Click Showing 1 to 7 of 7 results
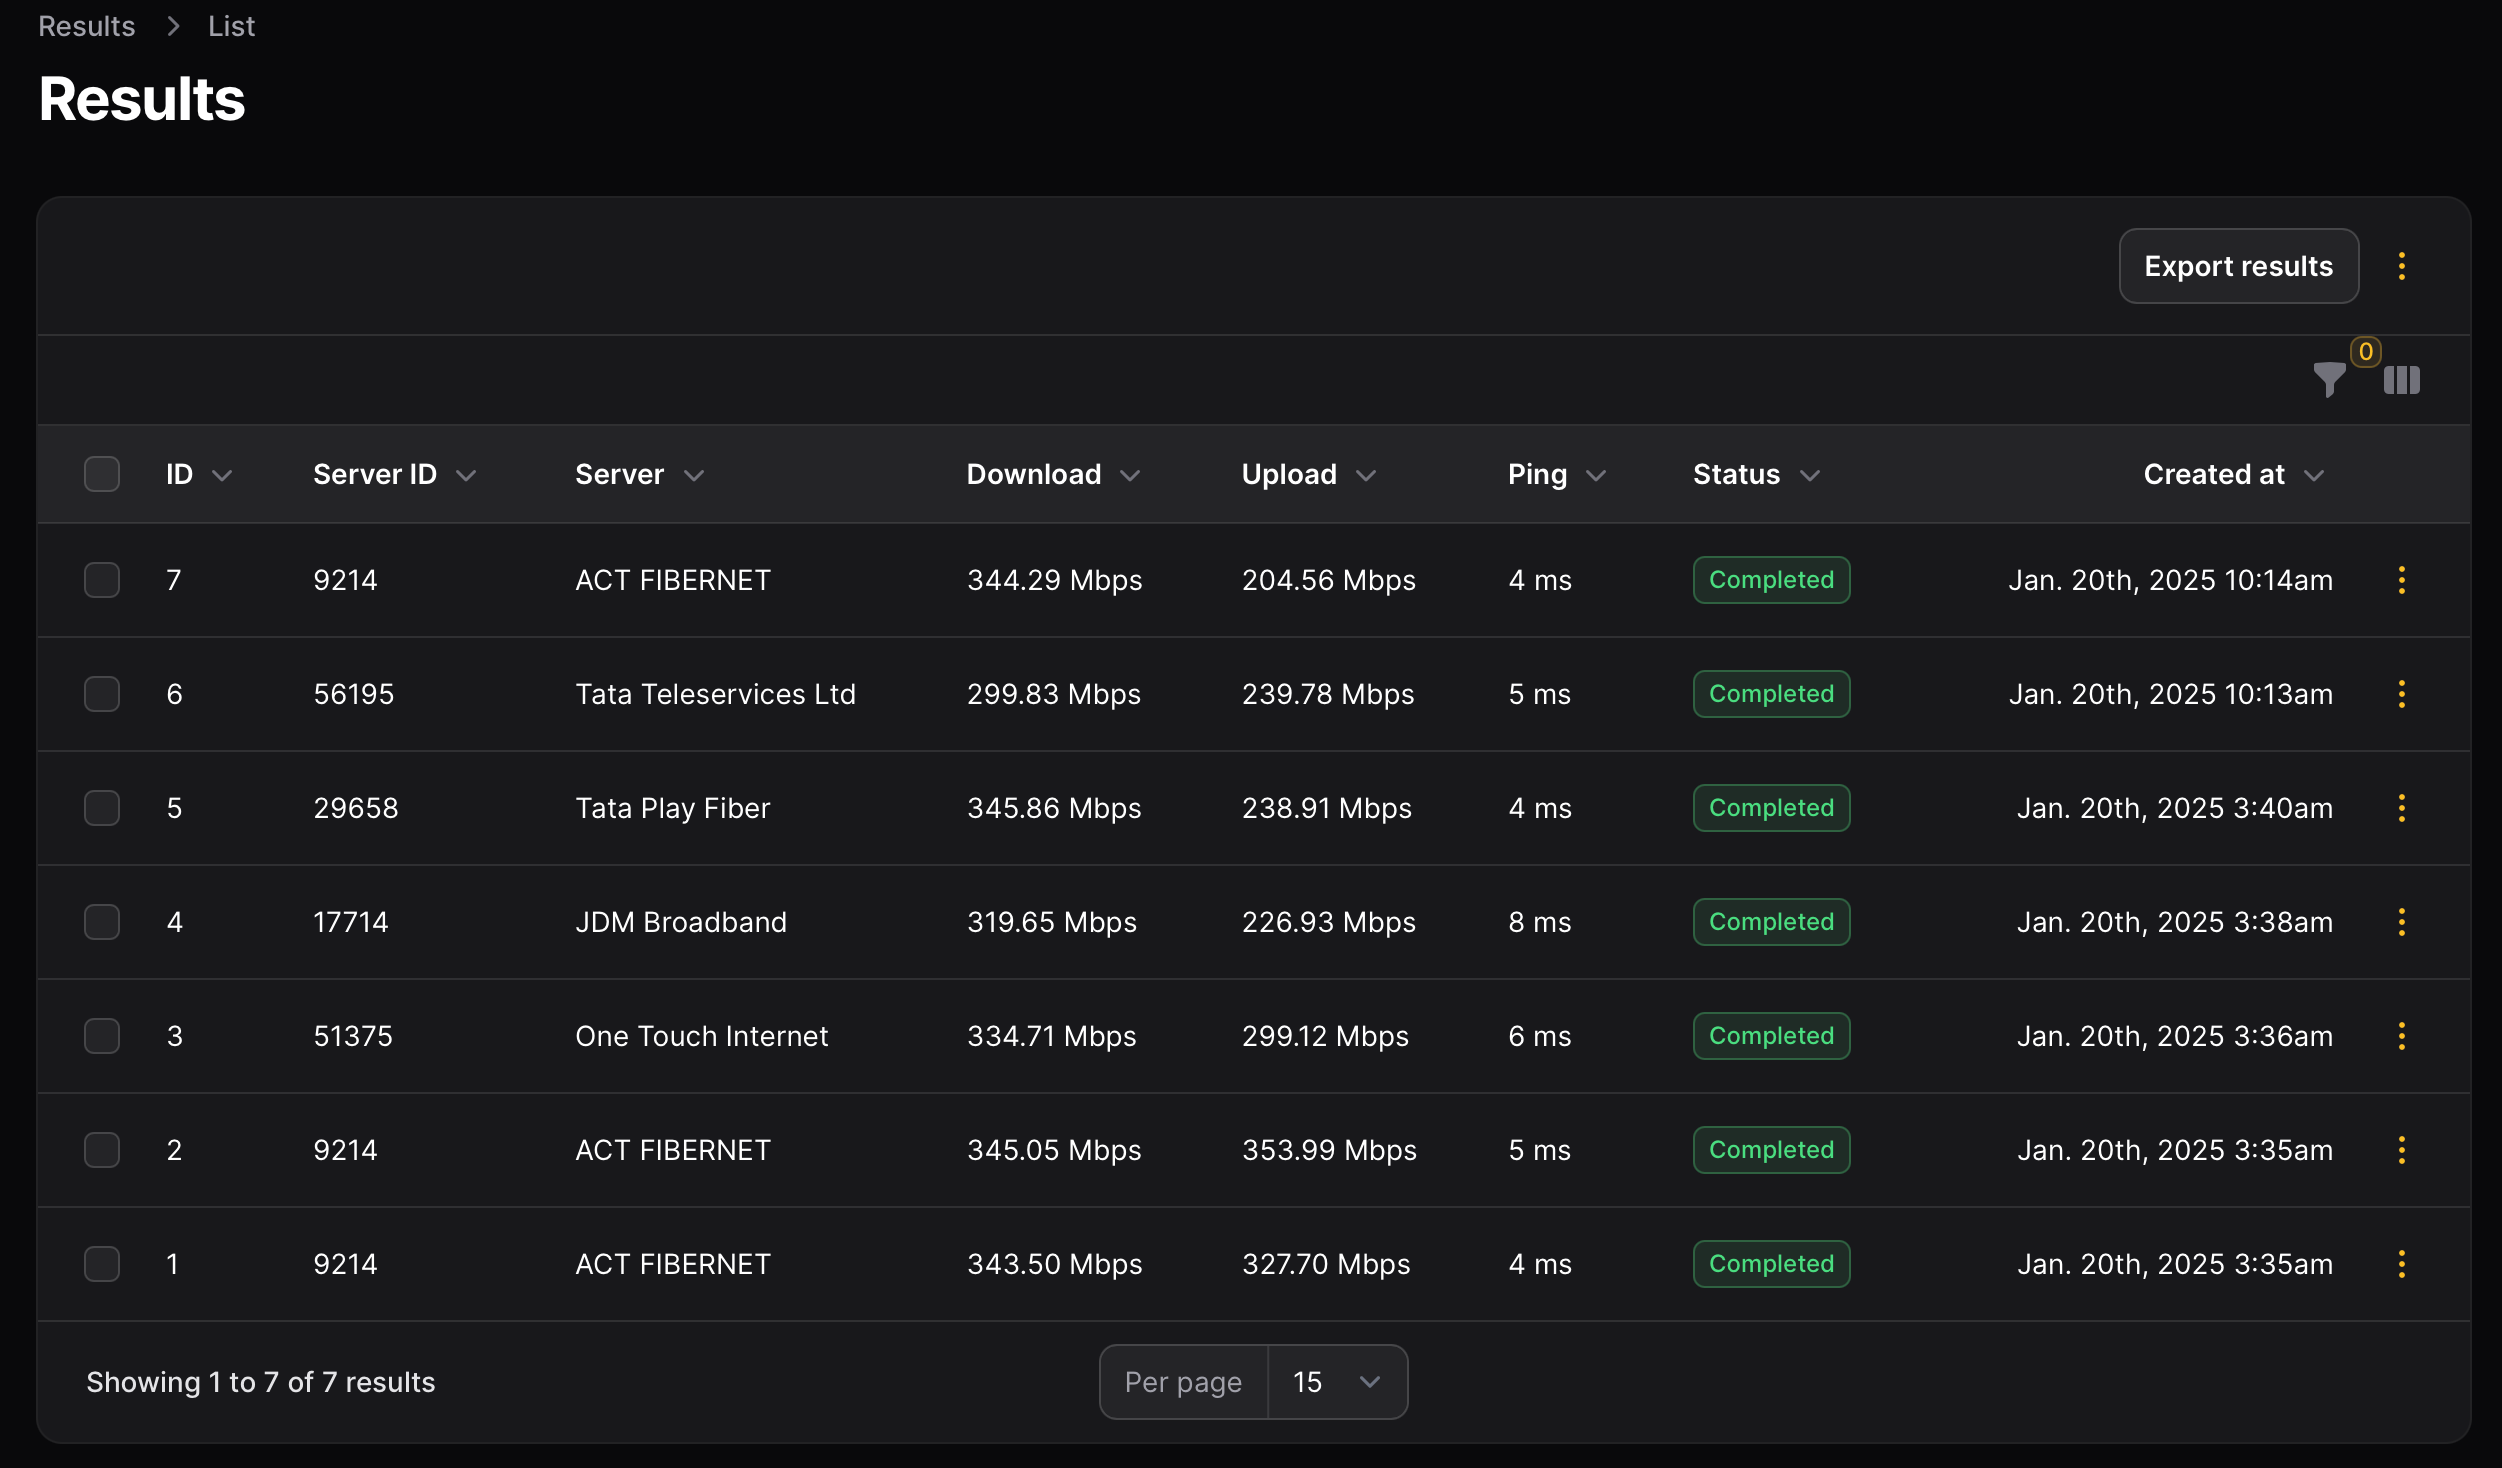This screenshot has width=2502, height=1468. point(260,1382)
